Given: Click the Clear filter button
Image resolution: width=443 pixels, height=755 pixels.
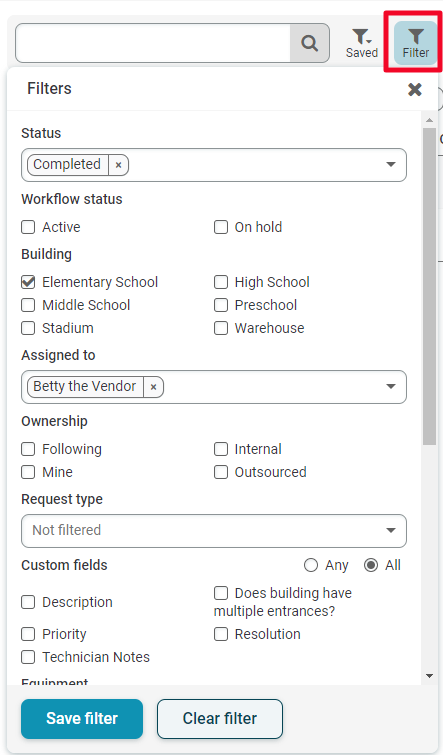Looking at the screenshot, I should (x=220, y=718).
